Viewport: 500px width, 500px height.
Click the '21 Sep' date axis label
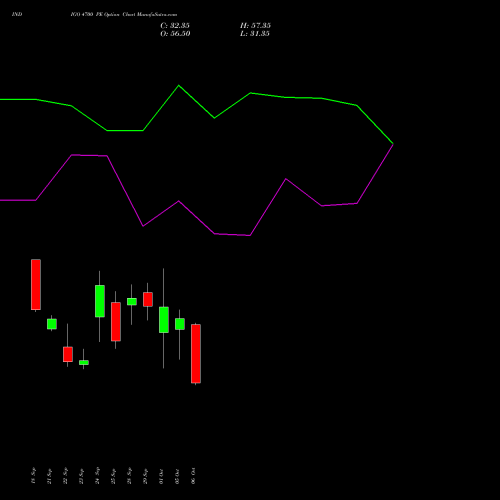point(49,476)
